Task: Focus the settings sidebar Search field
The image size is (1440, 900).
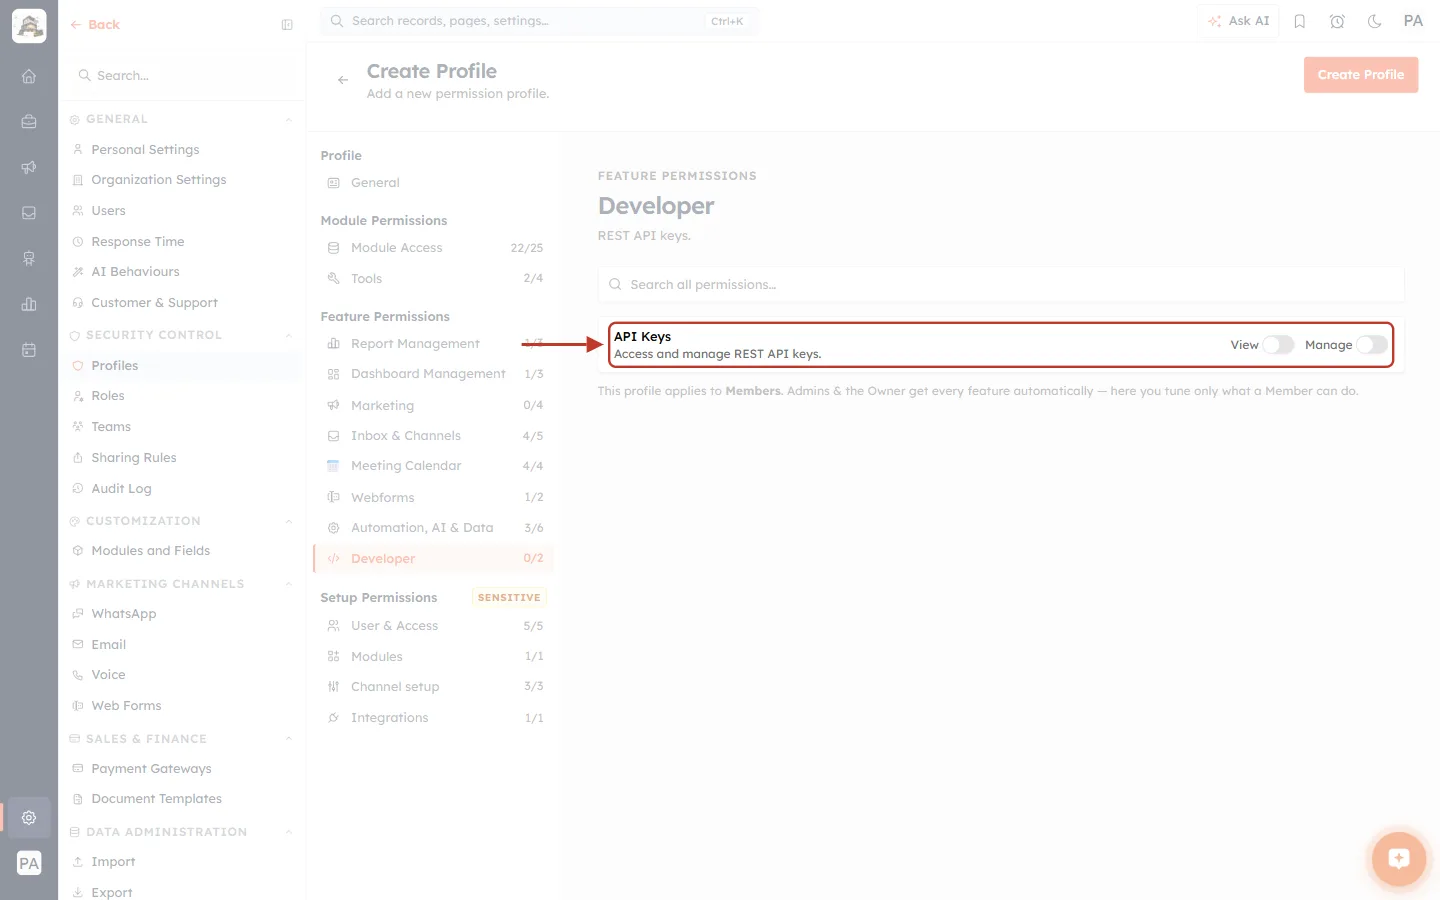Action: coord(182,76)
